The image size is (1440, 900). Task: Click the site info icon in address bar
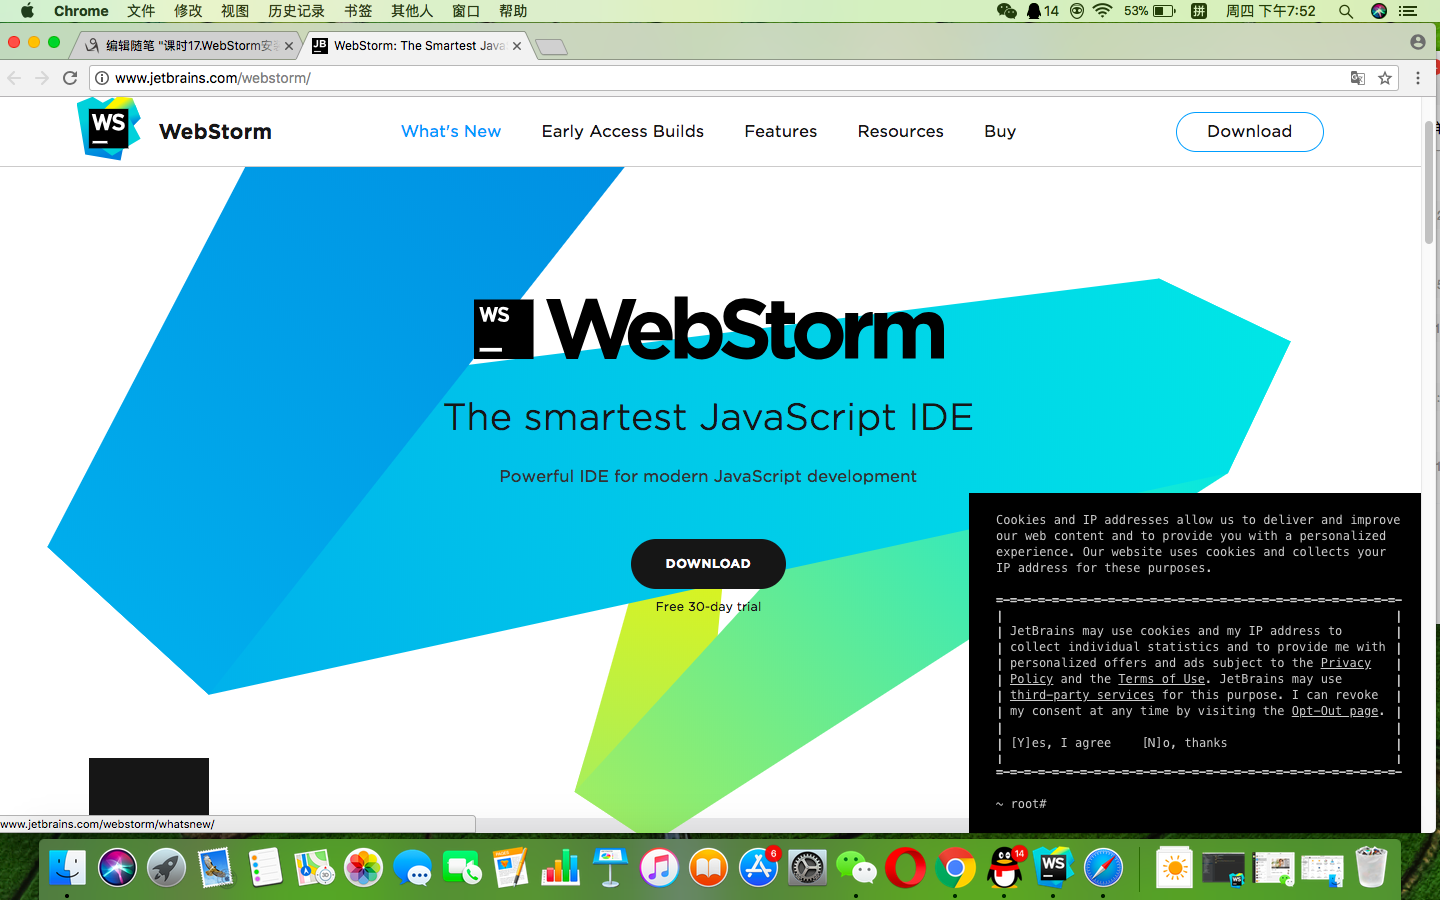click(102, 78)
